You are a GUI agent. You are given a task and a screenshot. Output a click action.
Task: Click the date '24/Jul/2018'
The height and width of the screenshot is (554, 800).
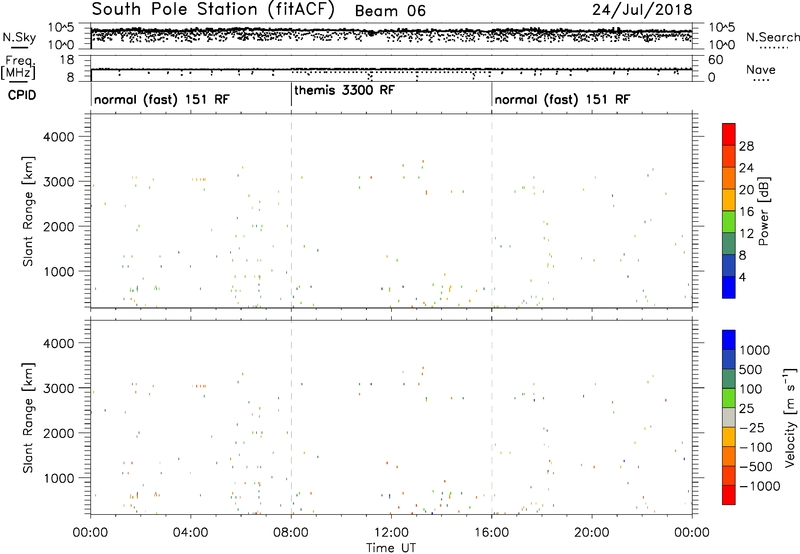(642, 10)
